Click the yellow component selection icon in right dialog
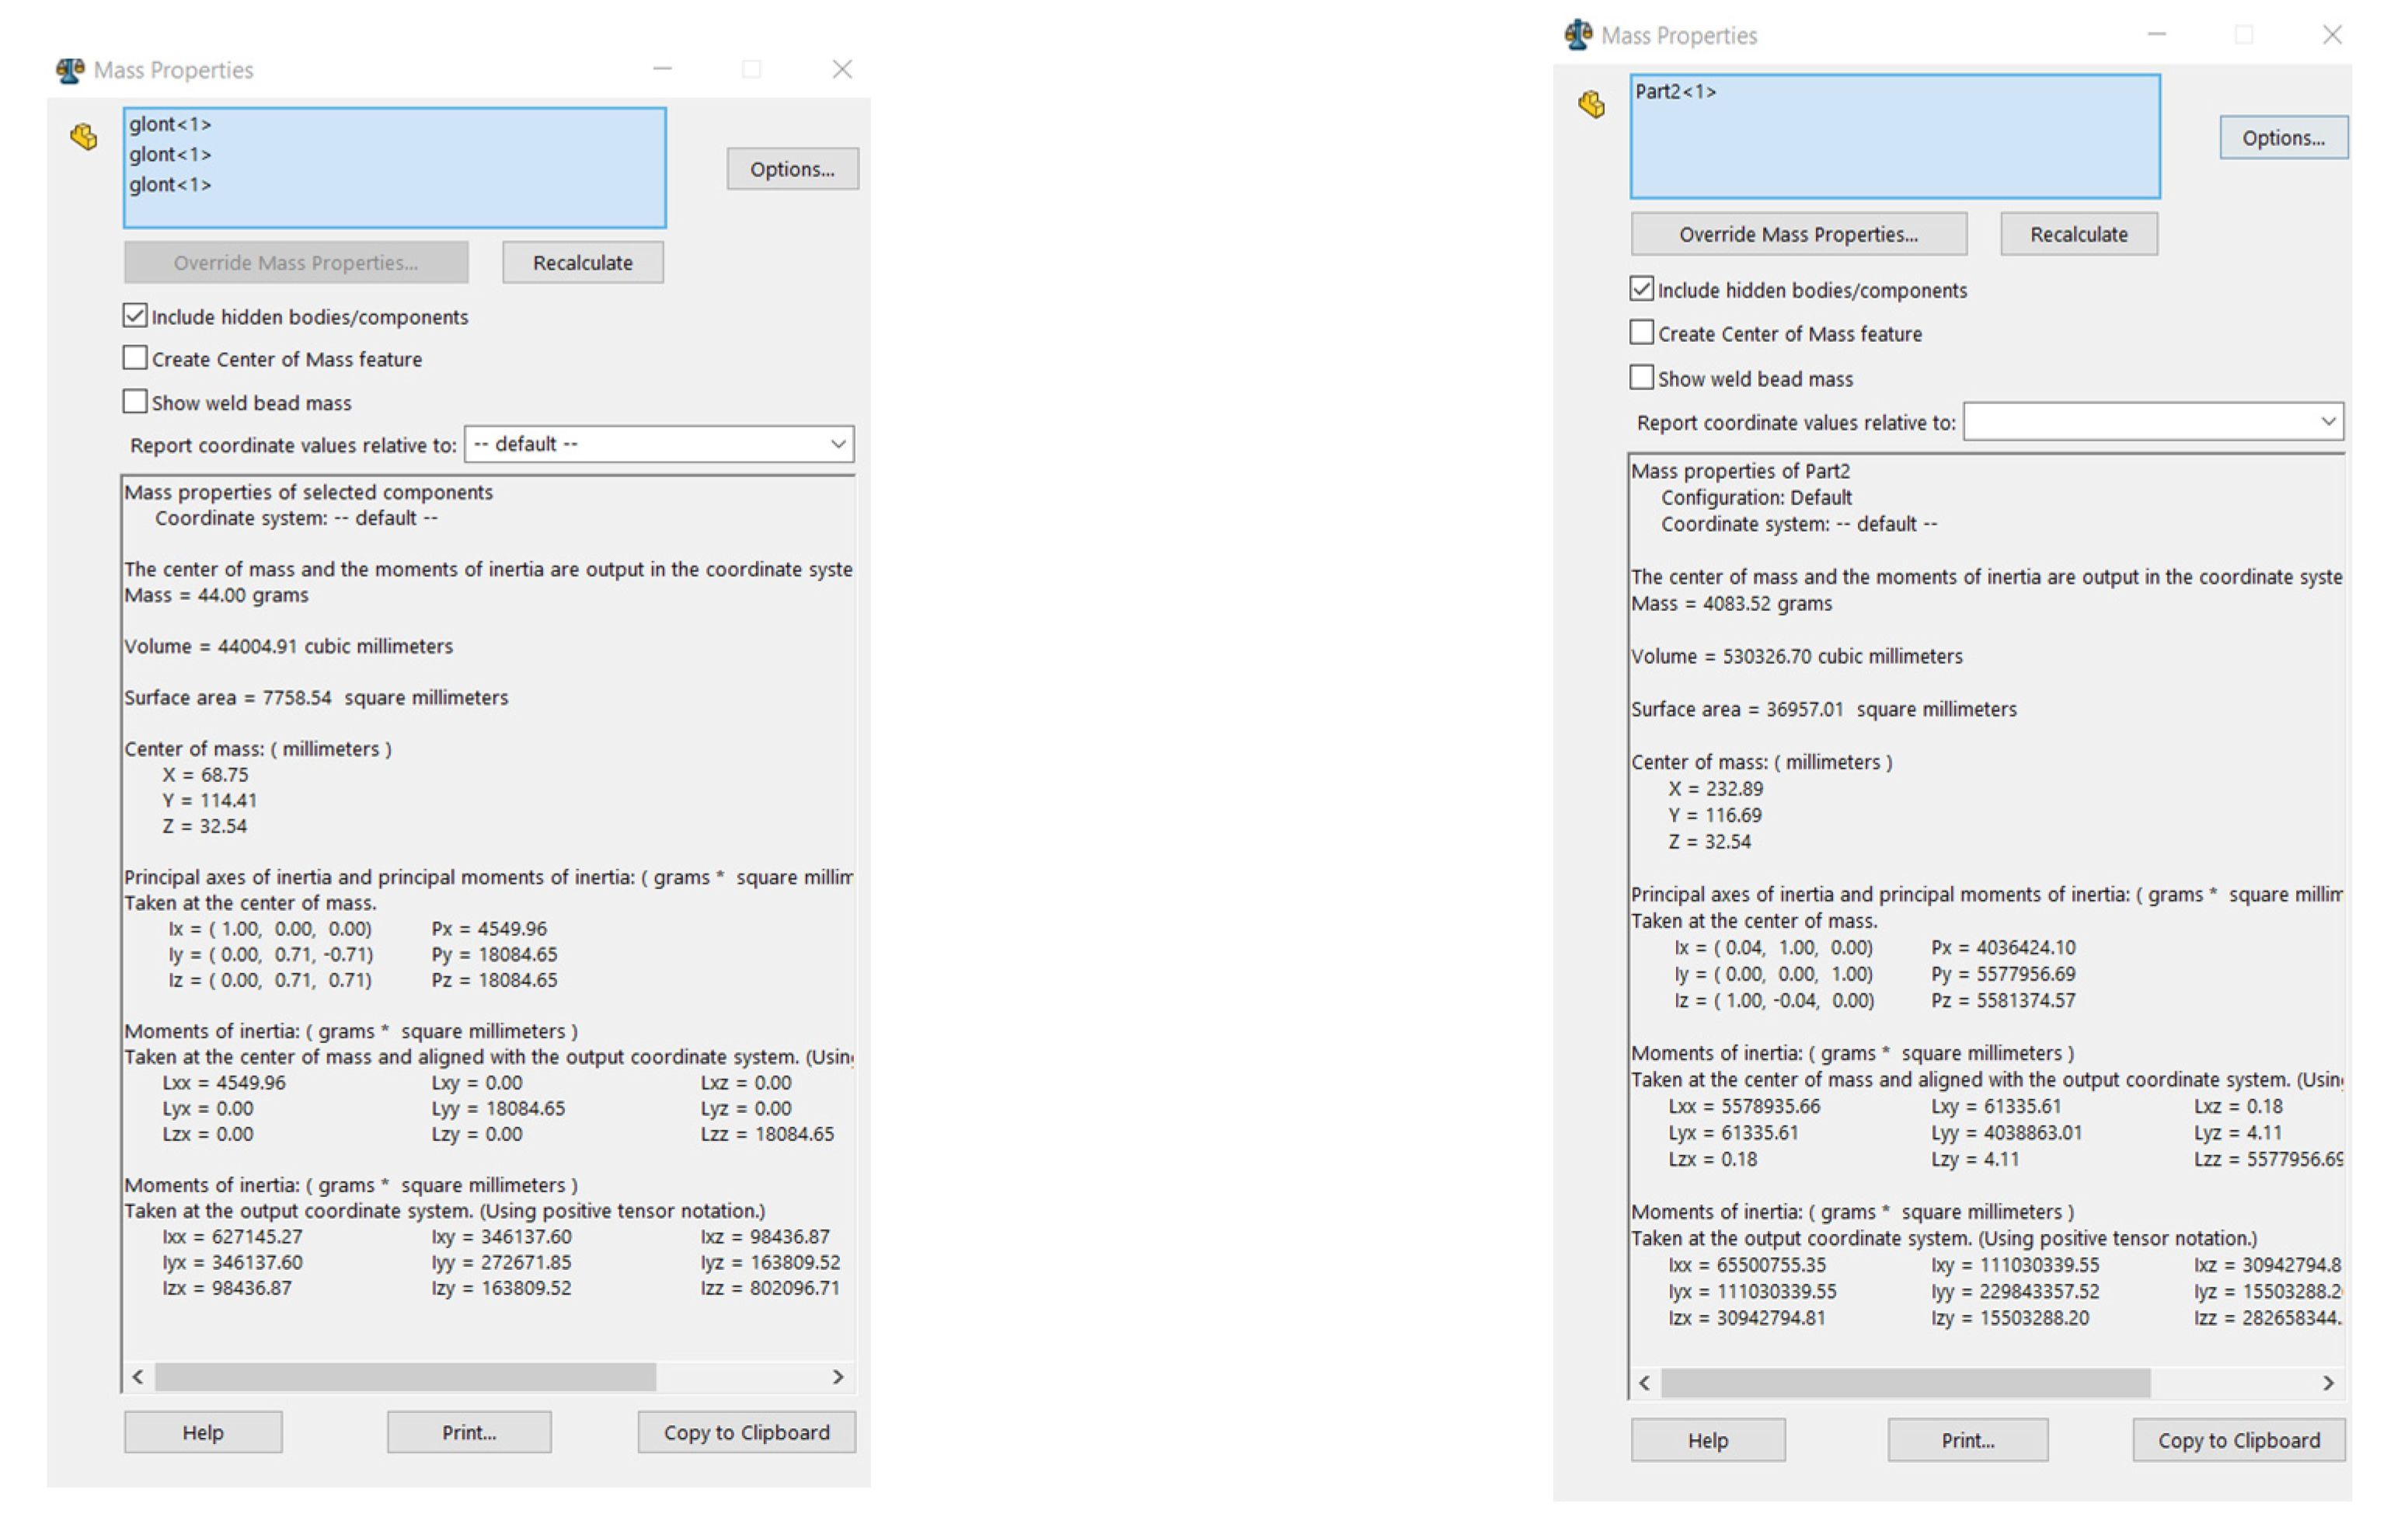The width and height of the screenshot is (2408, 1535). (x=1591, y=104)
